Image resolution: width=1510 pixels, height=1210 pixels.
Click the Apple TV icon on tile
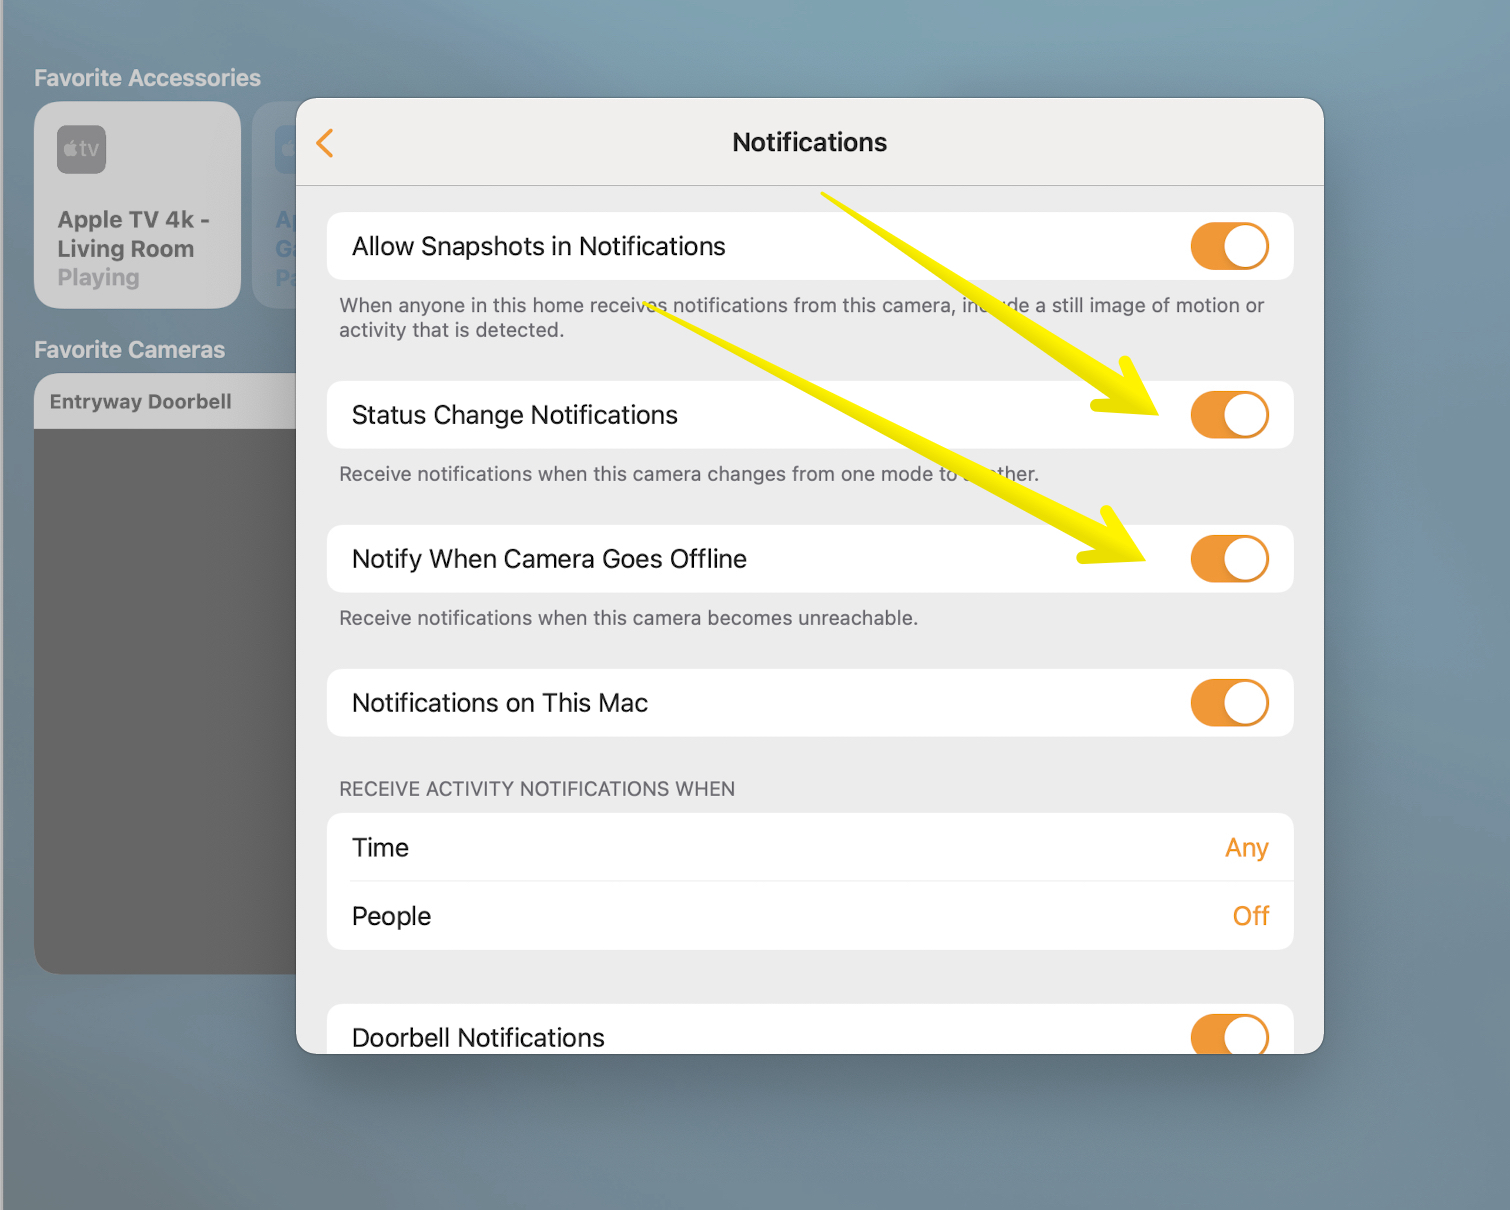(x=81, y=150)
